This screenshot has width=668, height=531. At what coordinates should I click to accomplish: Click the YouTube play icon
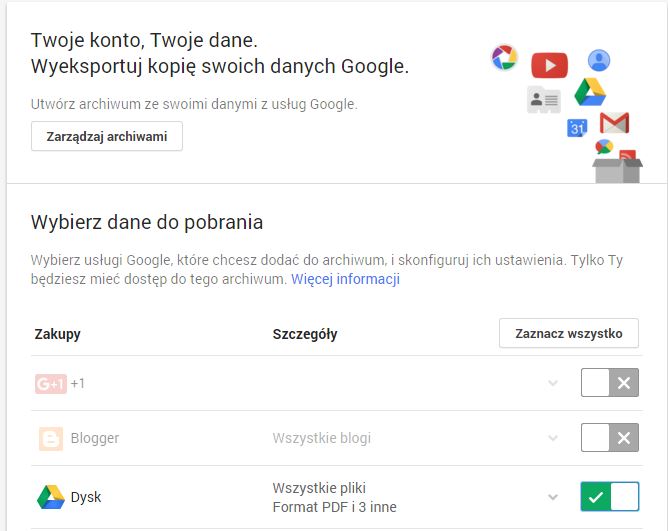pos(549,65)
